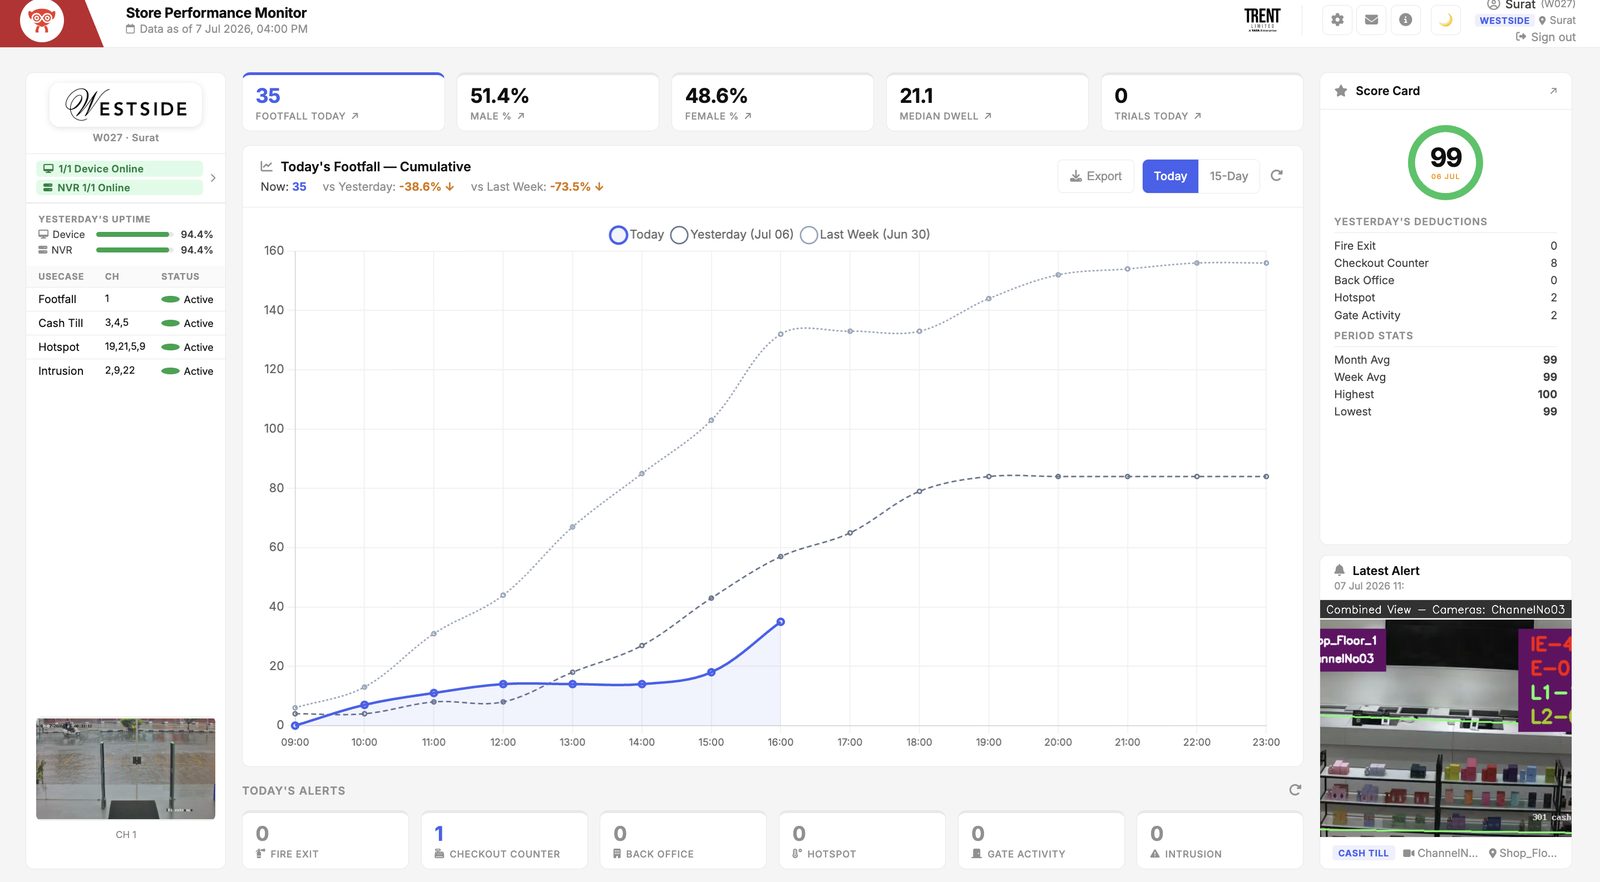Switch chart to 15-Day view
Viewport: 1600px width, 882px height.
click(x=1229, y=176)
